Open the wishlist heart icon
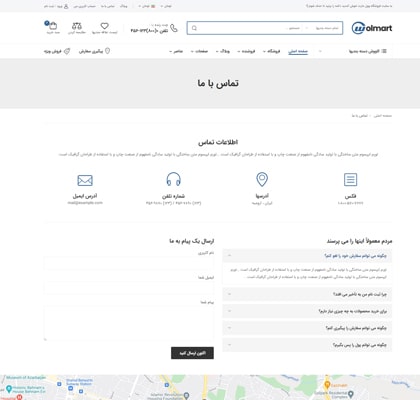420x400 pixels. click(105, 26)
